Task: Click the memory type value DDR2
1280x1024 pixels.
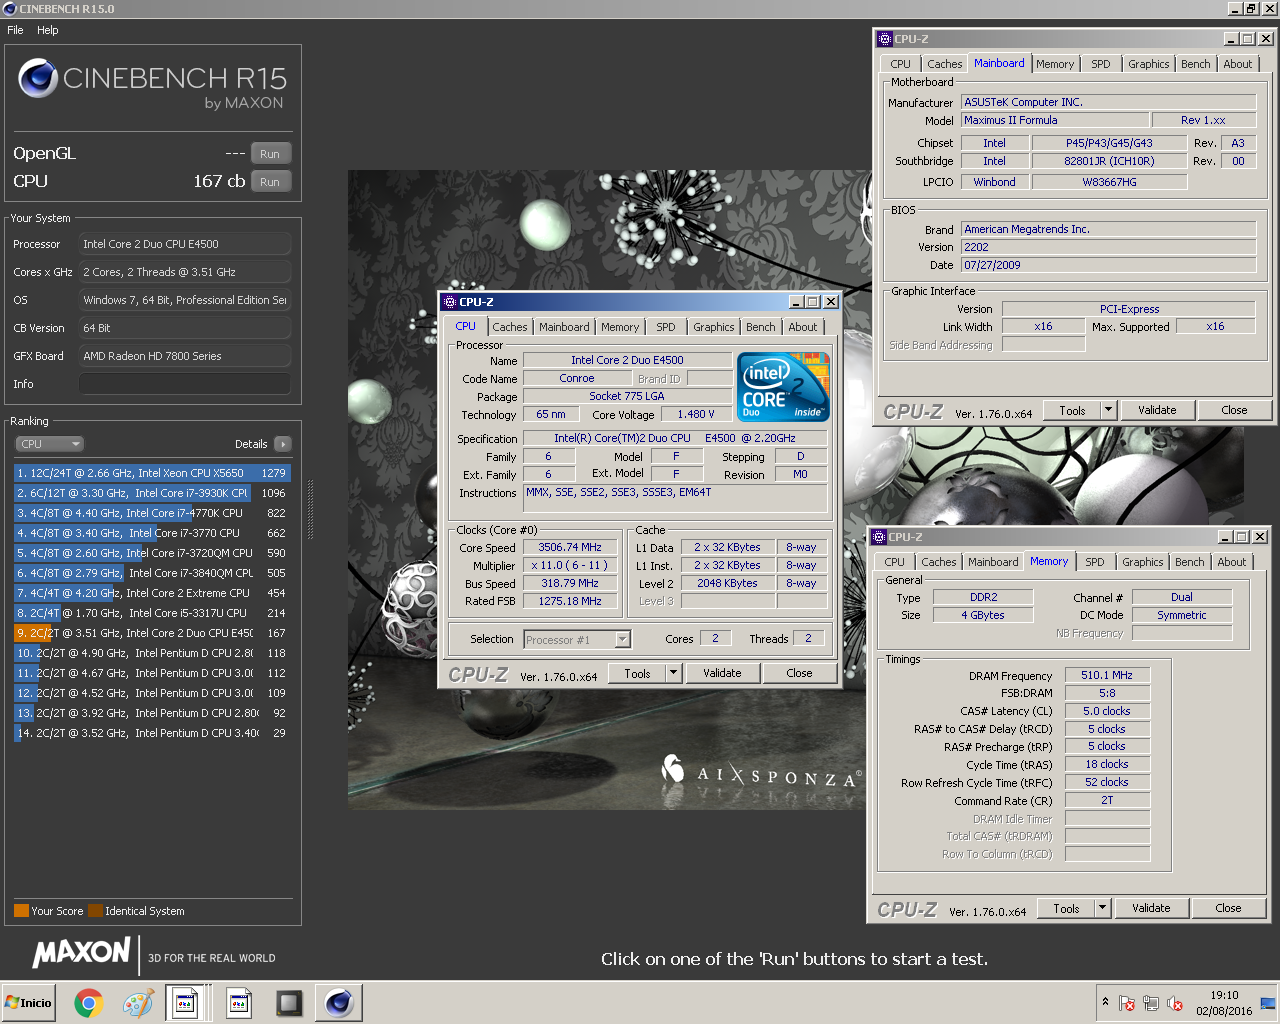Action: tap(983, 597)
